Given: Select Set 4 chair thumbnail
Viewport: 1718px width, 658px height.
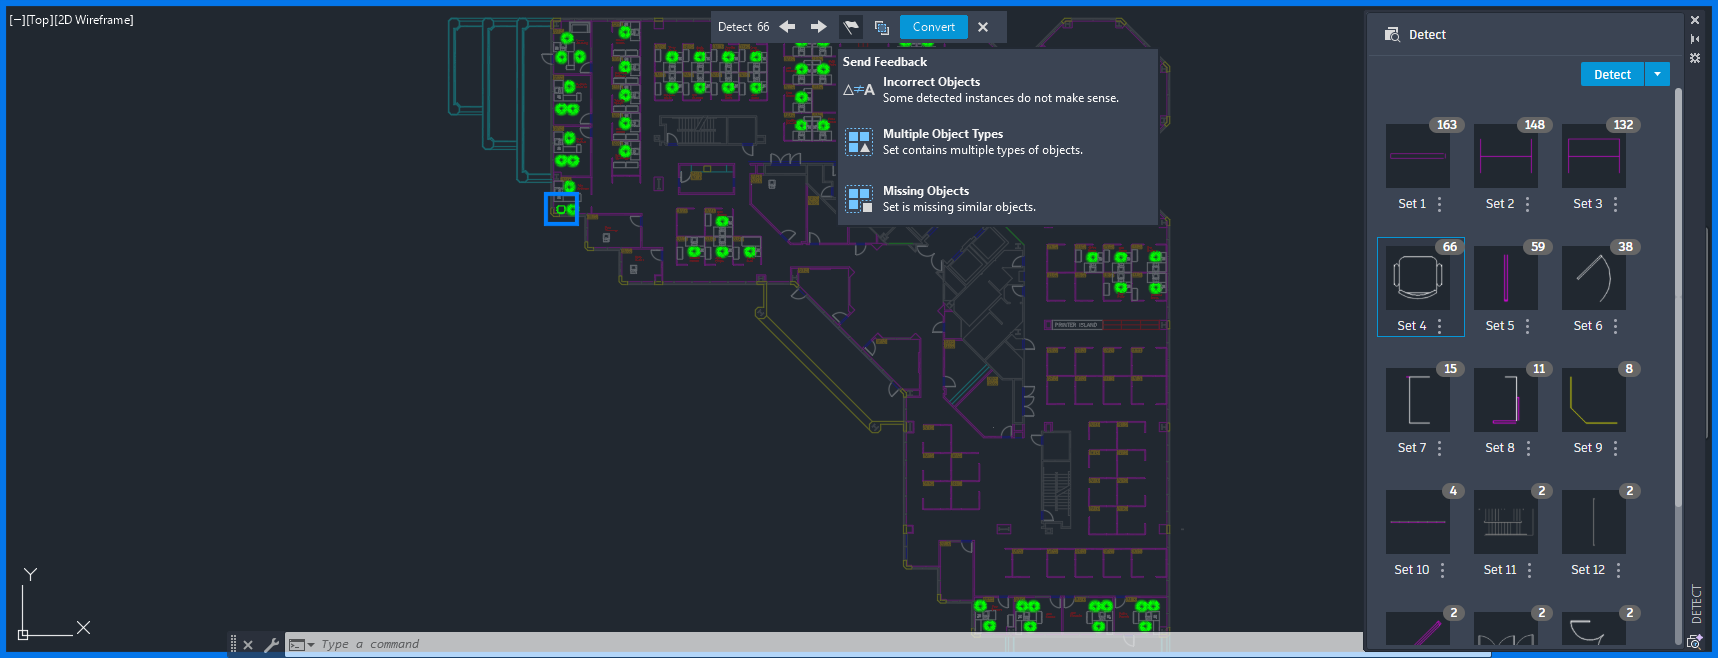Looking at the screenshot, I should click(1417, 278).
